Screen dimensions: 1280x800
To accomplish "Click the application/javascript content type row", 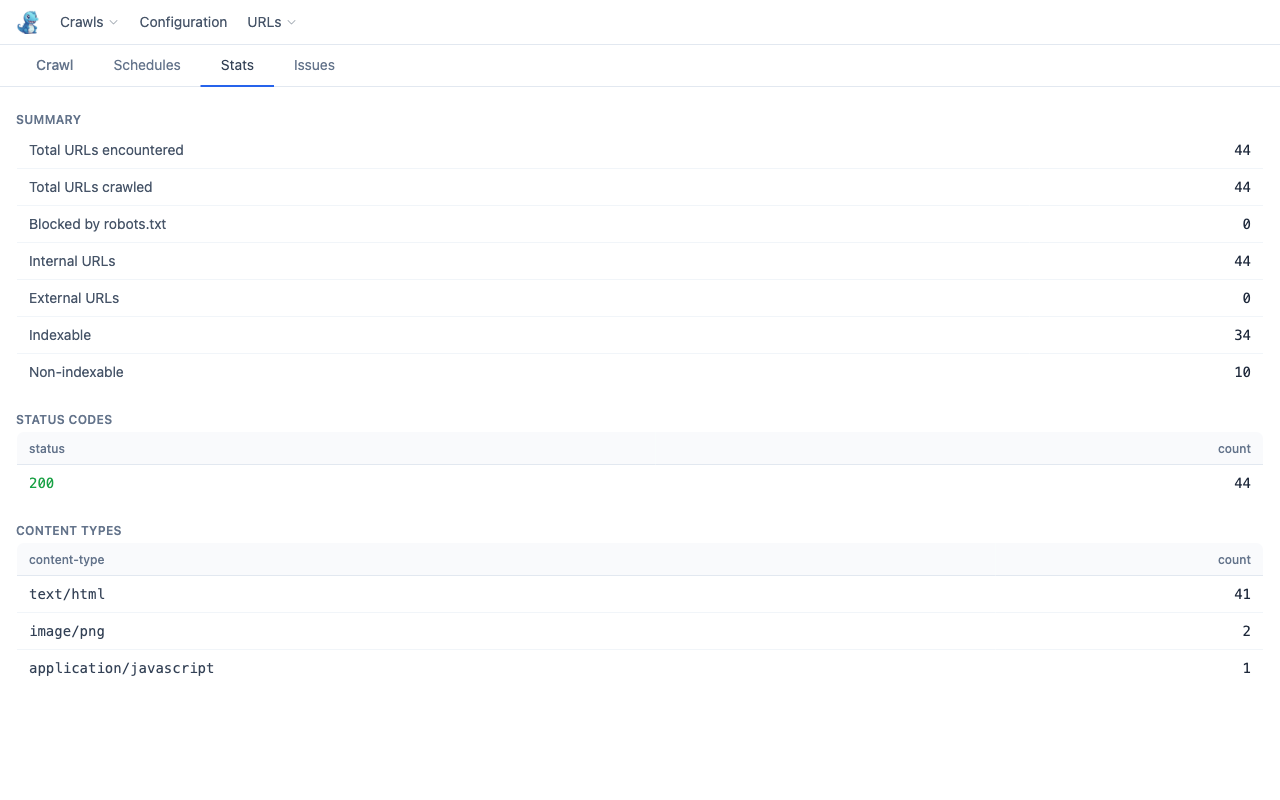I will pyautogui.click(x=640, y=668).
